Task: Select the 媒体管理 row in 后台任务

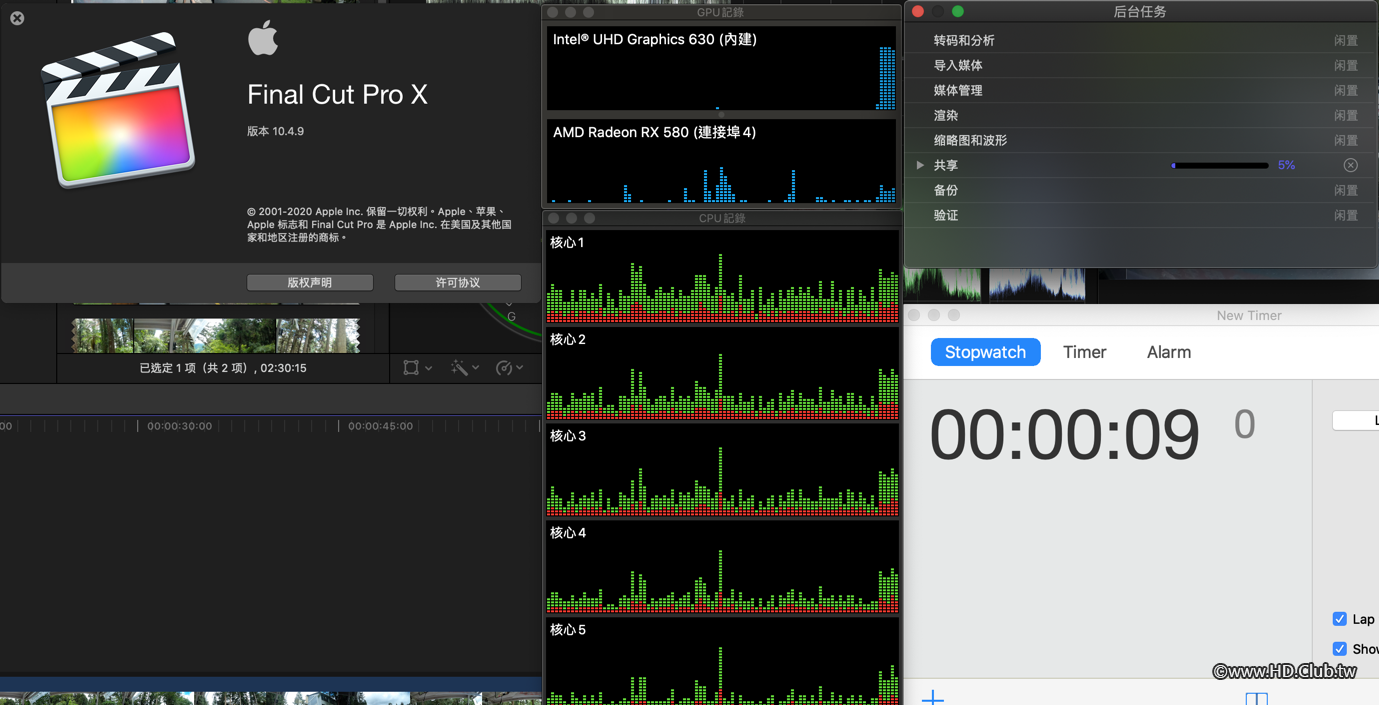Action: [1140, 90]
